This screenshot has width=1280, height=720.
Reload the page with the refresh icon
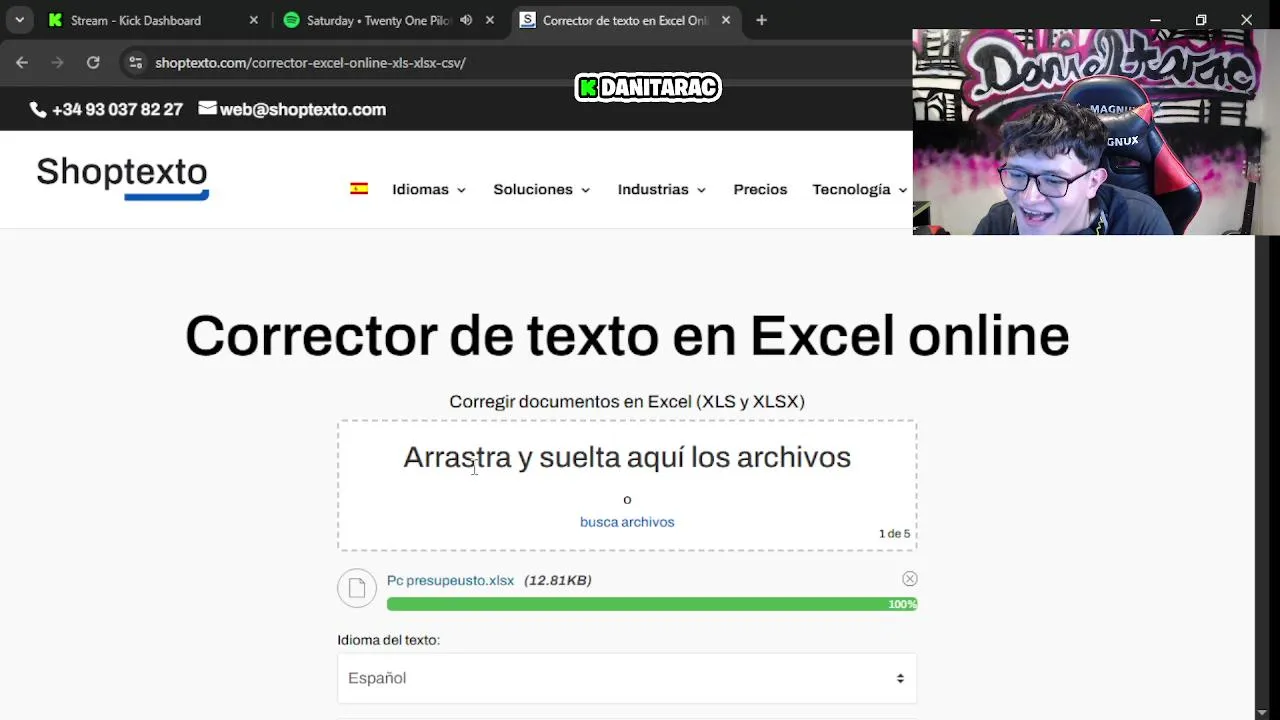click(93, 62)
